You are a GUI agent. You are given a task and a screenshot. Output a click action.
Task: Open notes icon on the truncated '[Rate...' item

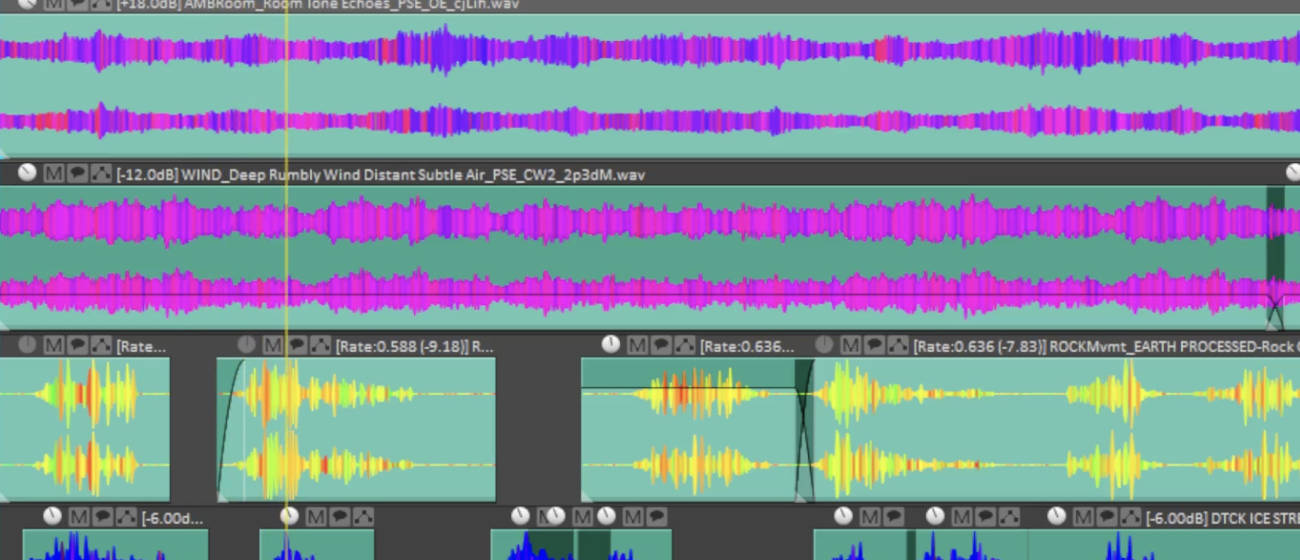[x=77, y=346]
